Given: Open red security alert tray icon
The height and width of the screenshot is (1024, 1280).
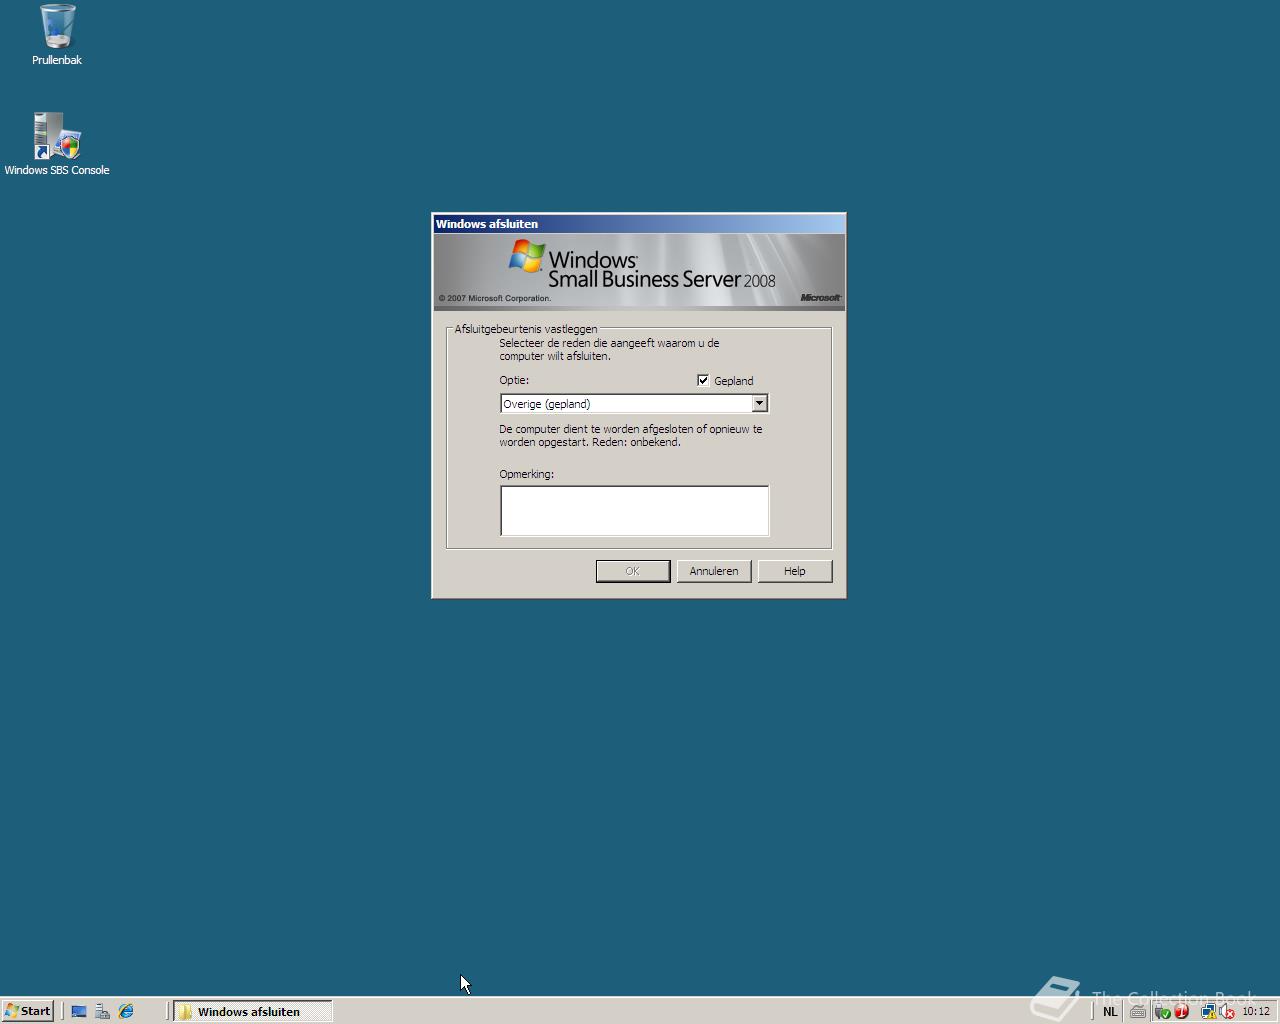Looking at the screenshot, I should (1181, 1012).
